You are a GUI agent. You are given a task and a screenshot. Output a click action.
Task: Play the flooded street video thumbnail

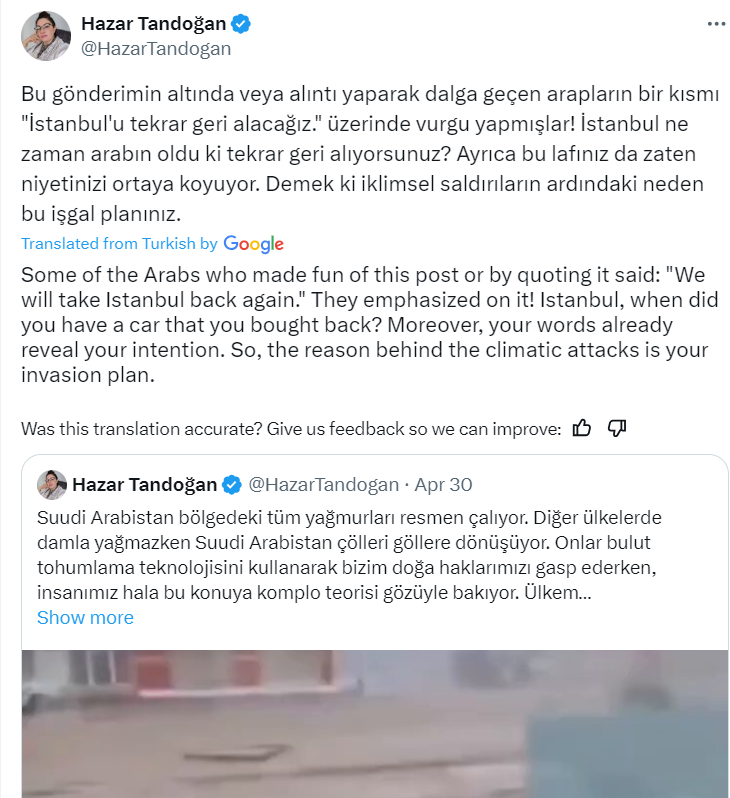pyautogui.click(x=375, y=724)
